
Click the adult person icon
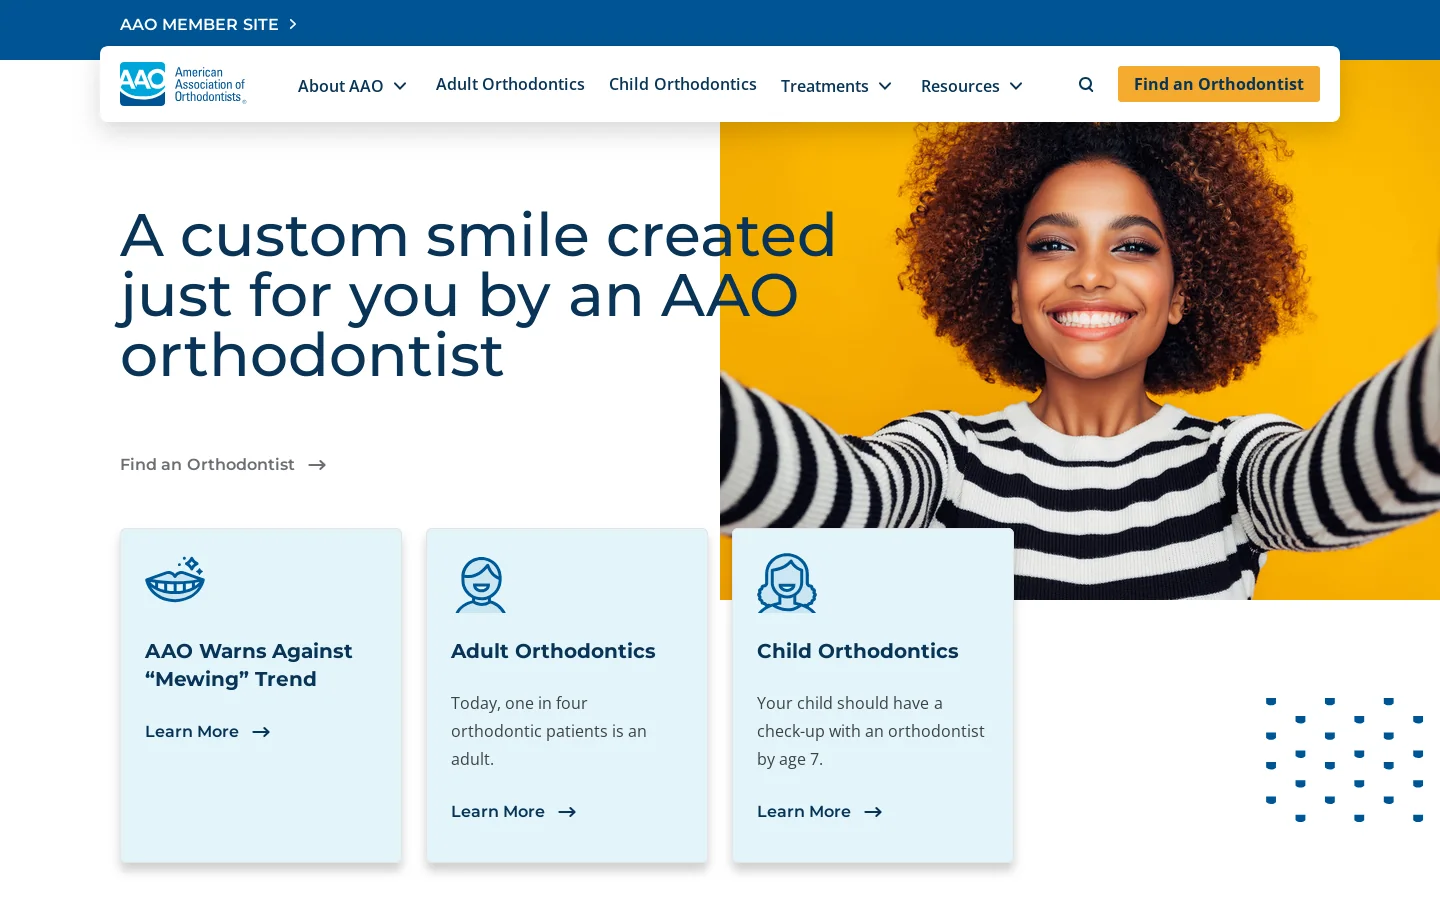click(481, 585)
